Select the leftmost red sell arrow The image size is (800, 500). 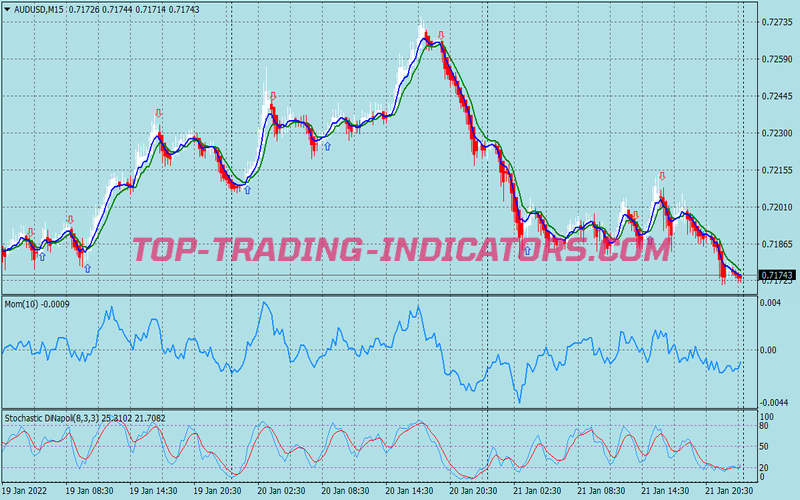31,232
